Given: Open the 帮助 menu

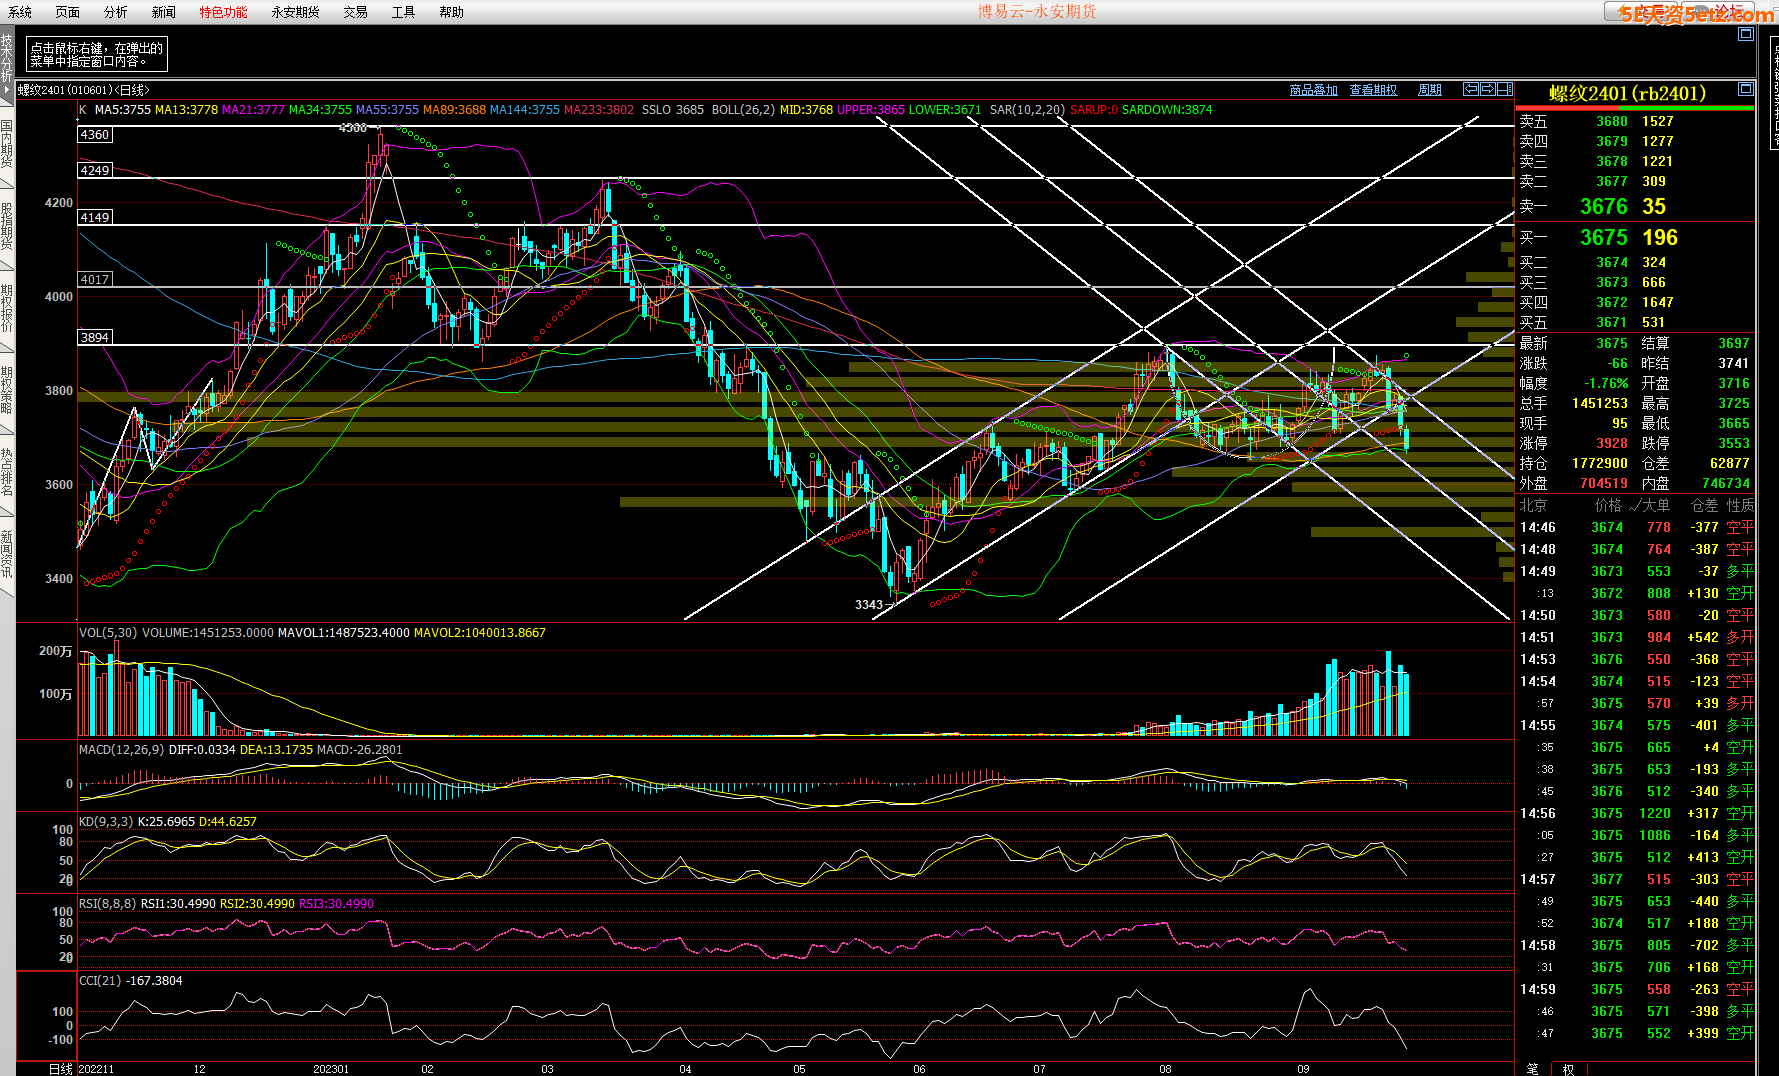Looking at the screenshot, I should (451, 12).
